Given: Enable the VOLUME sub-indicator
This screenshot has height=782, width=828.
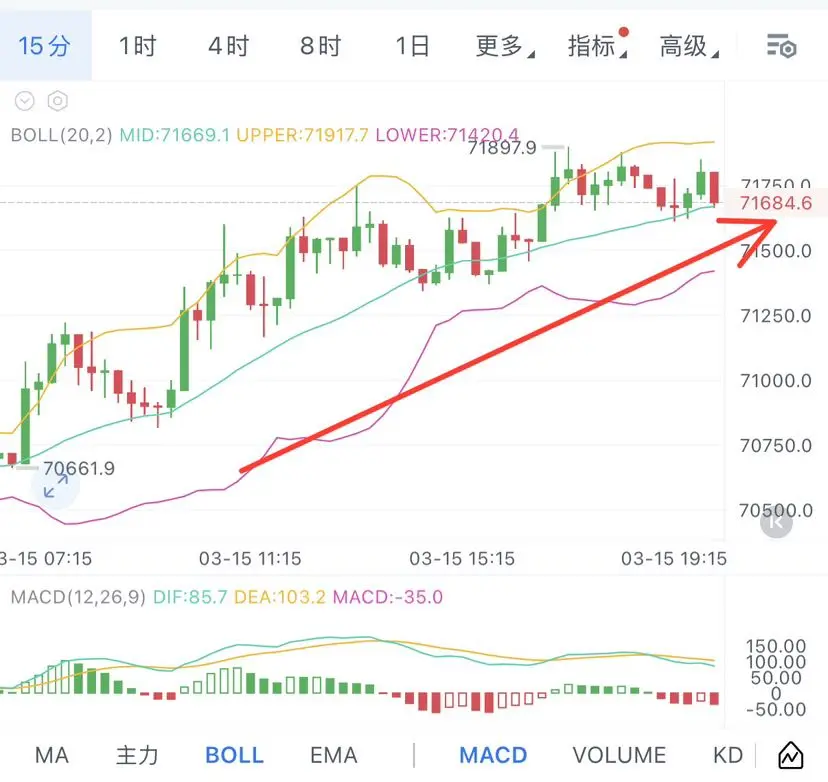Looking at the screenshot, I should pos(619,755).
